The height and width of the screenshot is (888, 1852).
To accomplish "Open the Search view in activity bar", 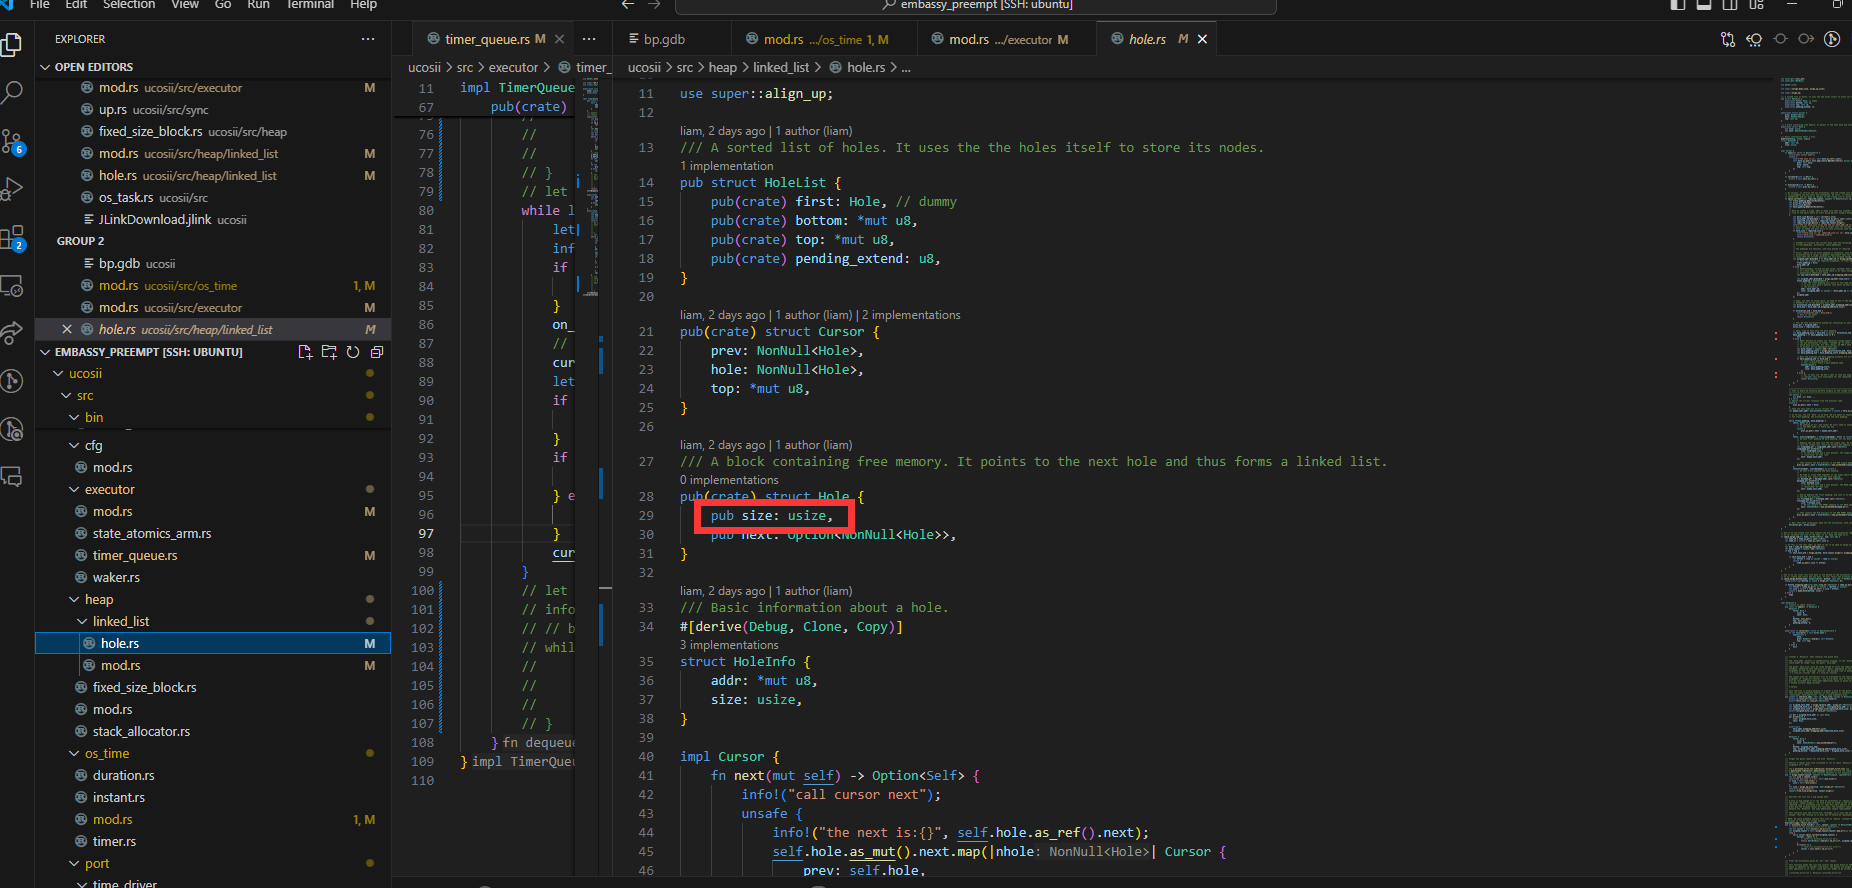I will tap(12, 93).
